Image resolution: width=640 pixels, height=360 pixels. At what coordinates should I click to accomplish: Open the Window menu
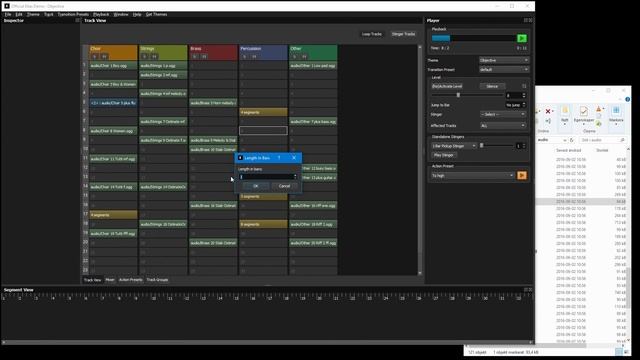click(121, 14)
